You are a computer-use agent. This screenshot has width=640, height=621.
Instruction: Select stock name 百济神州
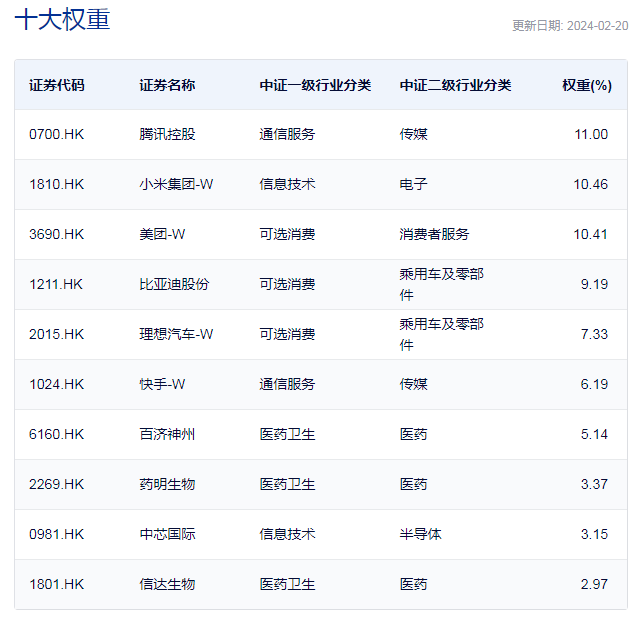click(x=167, y=434)
